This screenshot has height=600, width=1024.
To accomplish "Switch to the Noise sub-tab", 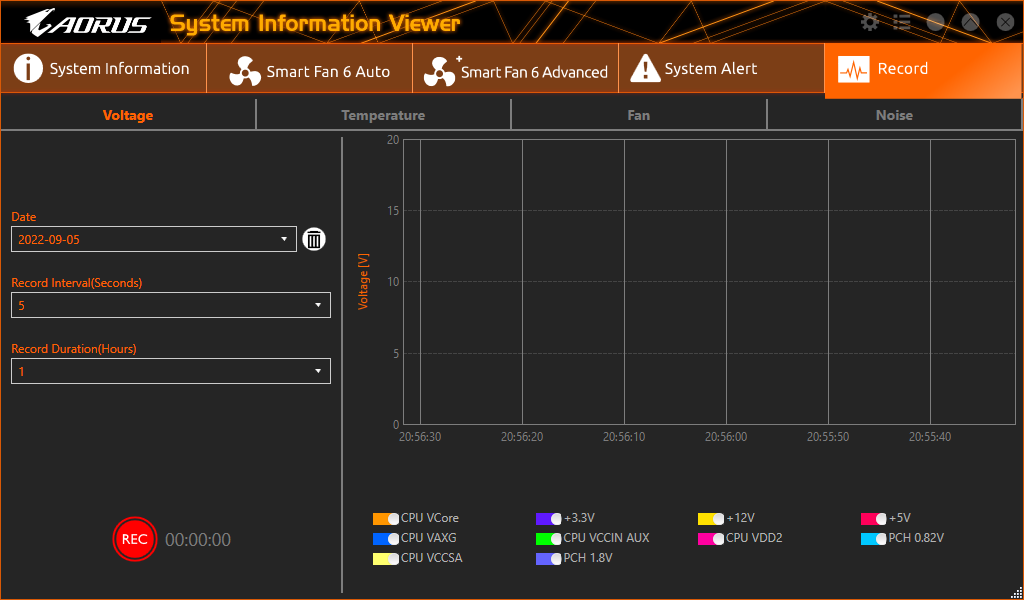I will point(894,115).
